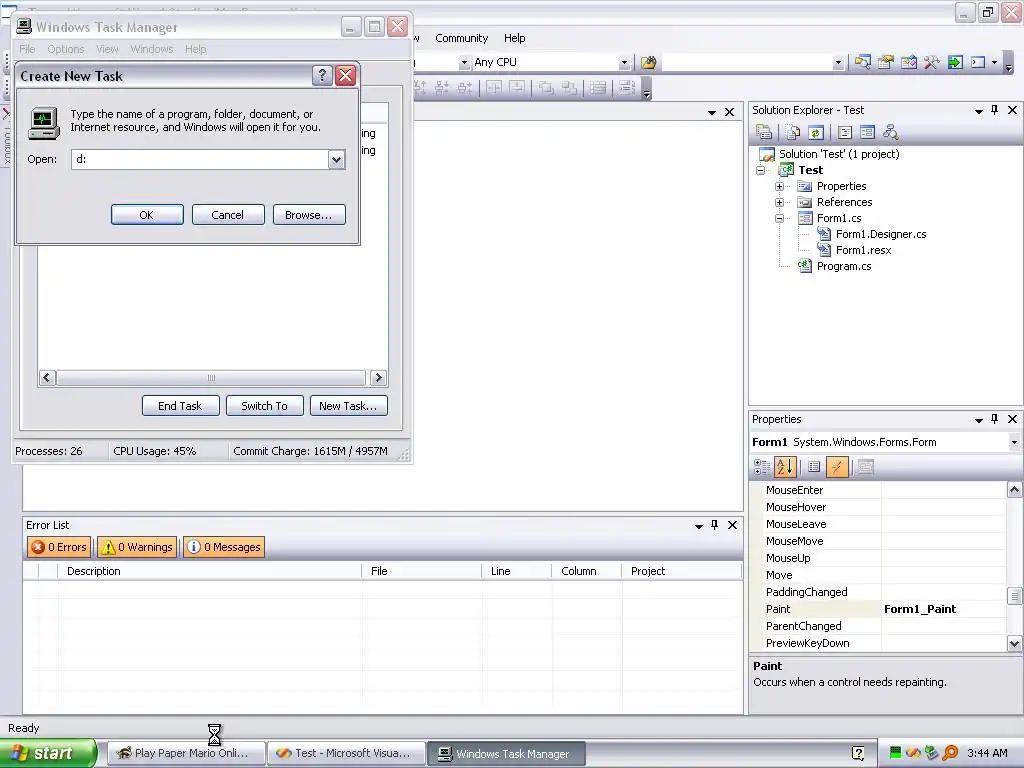
Task: Select the MouseMove event row
Action: click(885, 541)
